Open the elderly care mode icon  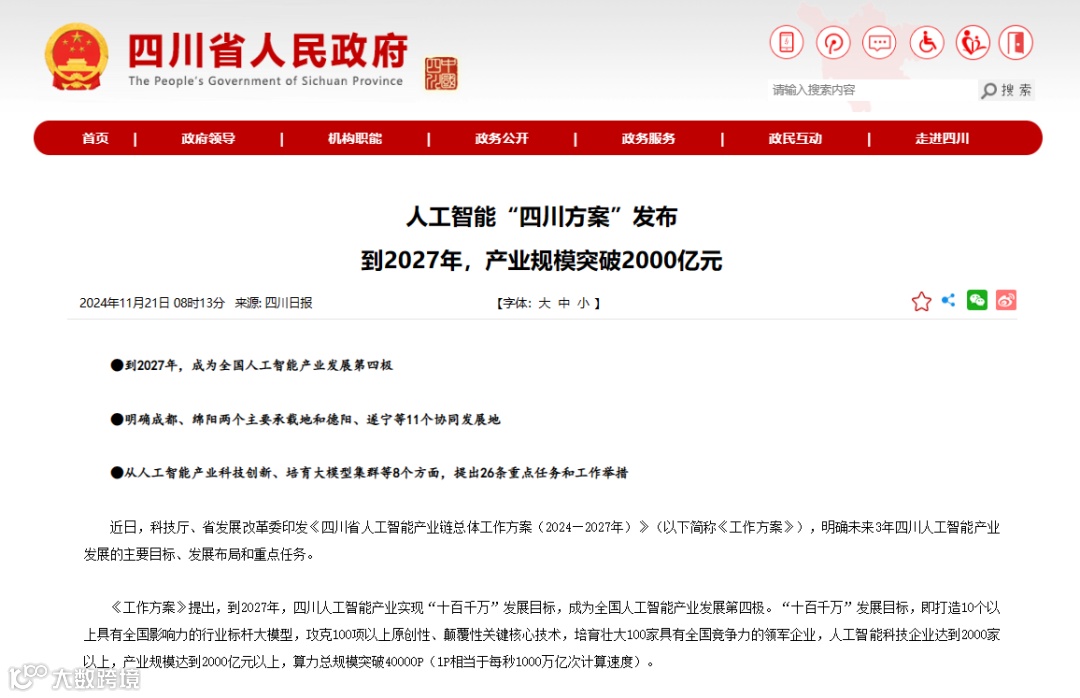pyautogui.click(x=973, y=43)
